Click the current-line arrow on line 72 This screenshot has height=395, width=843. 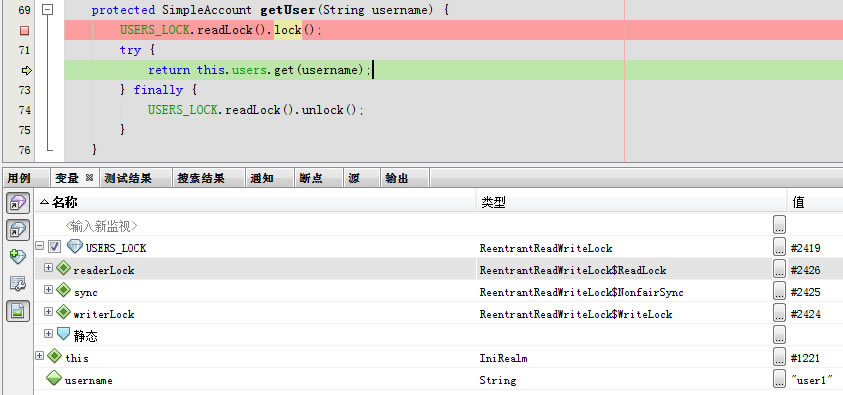[x=26, y=70]
